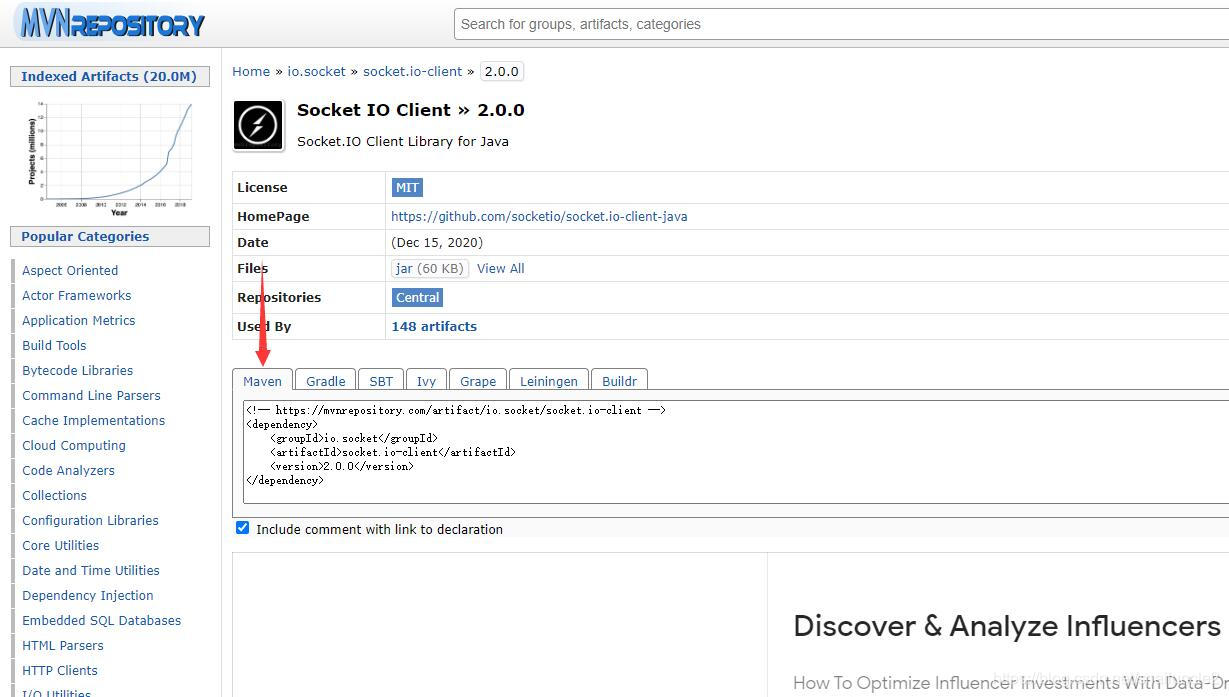Focus the artifact search field

[841, 24]
